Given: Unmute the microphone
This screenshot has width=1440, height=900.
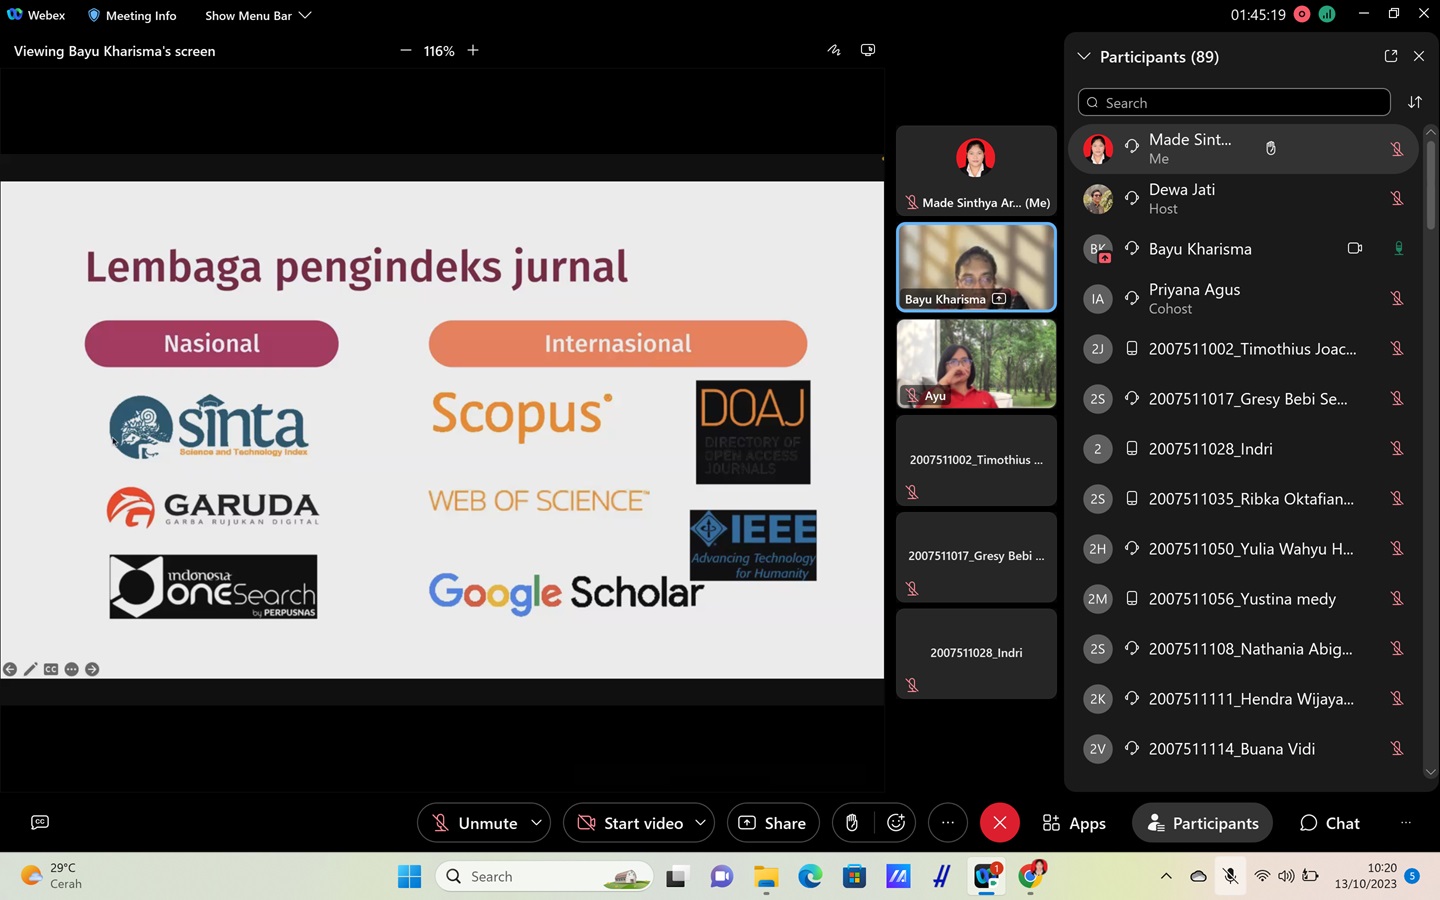Looking at the screenshot, I should click(474, 823).
